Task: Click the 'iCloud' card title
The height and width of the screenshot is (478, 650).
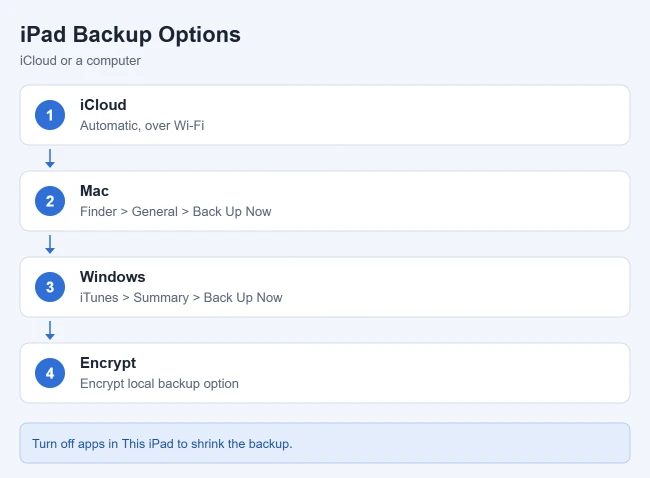Action: click(x=103, y=105)
